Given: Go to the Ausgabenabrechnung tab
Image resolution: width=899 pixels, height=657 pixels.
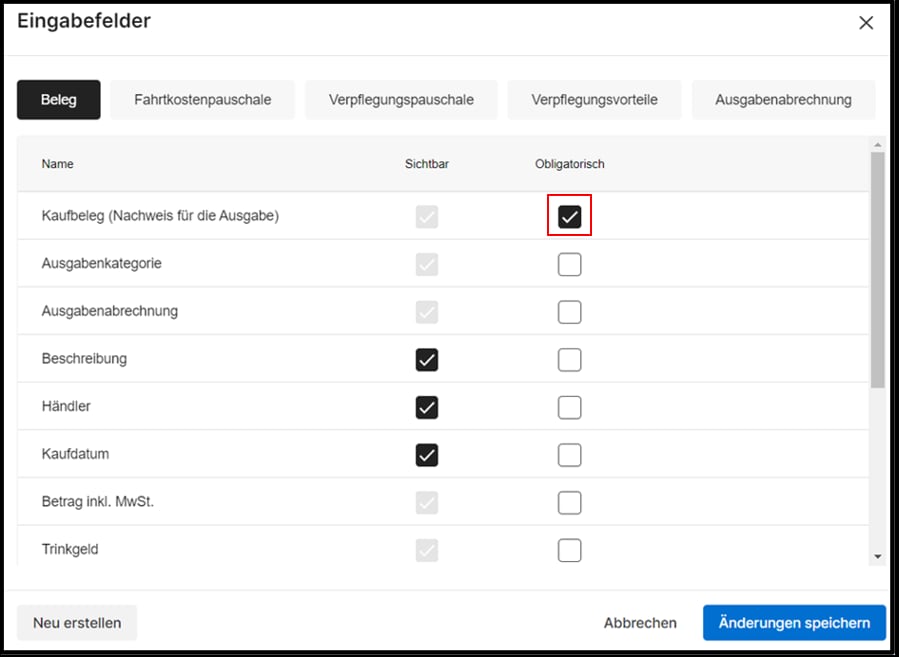Looking at the screenshot, I should [x=783, y=100].
